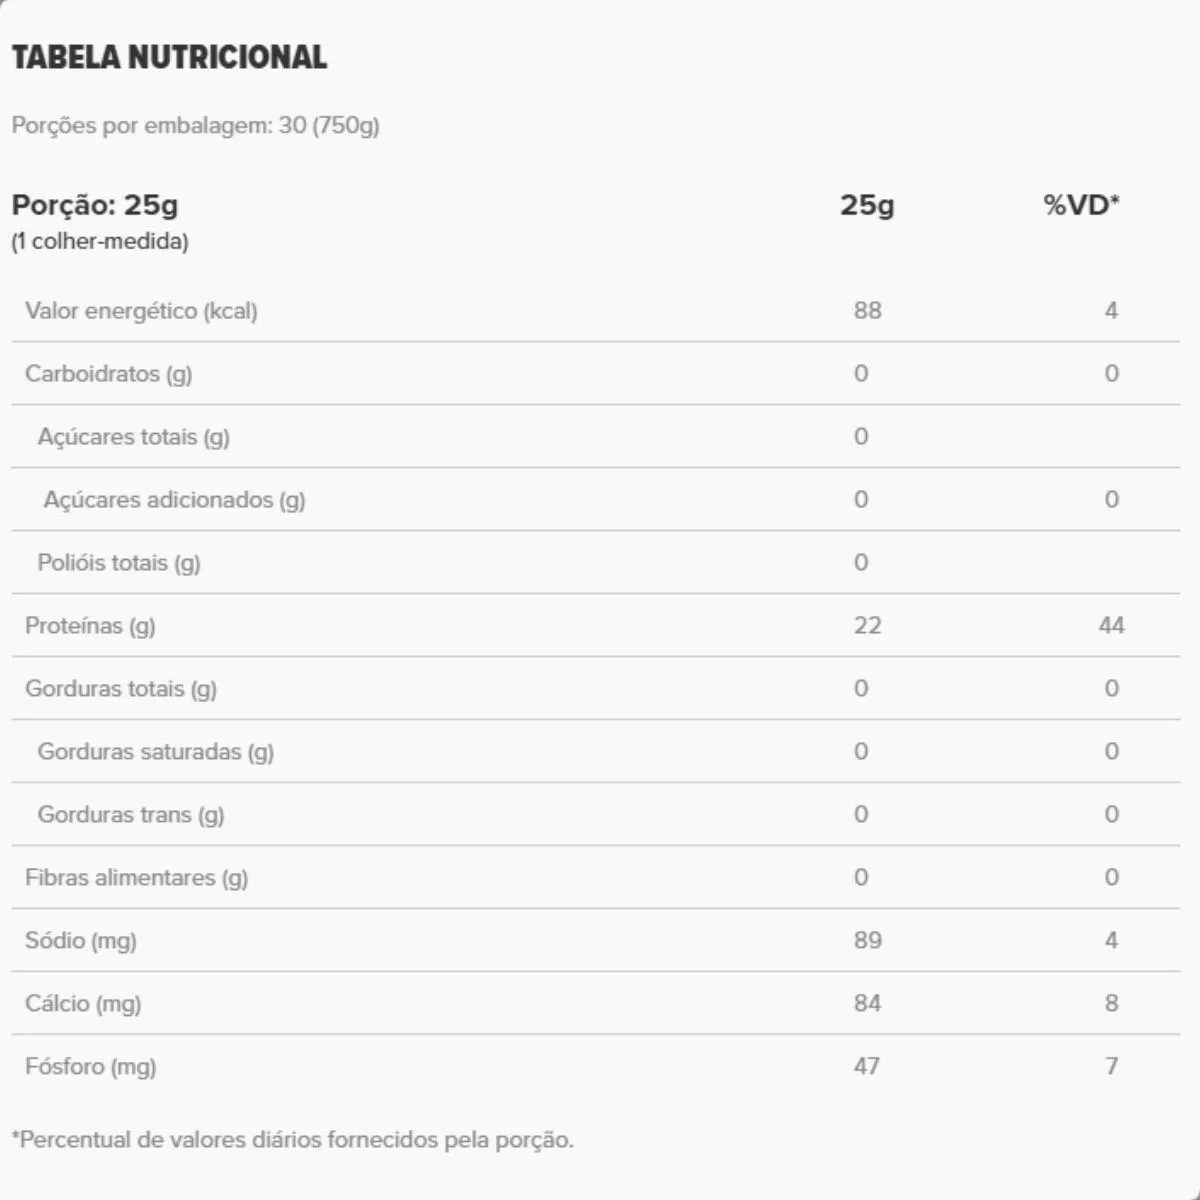Click the Polióis totais (g) label
1200x1200 pixels.
point(119,563)
